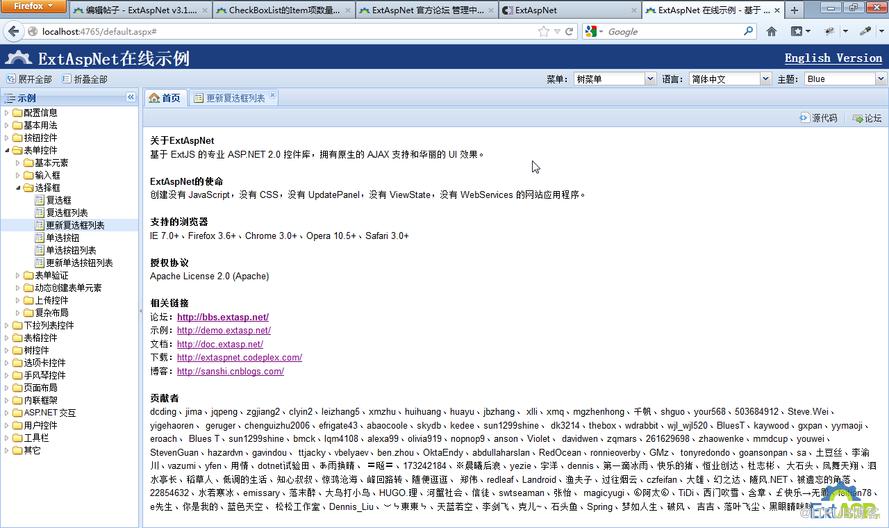Viewport: 889px width, 528px height.
Task: Click the 单选按钮 page icon in tree
Action: [40, 238]
